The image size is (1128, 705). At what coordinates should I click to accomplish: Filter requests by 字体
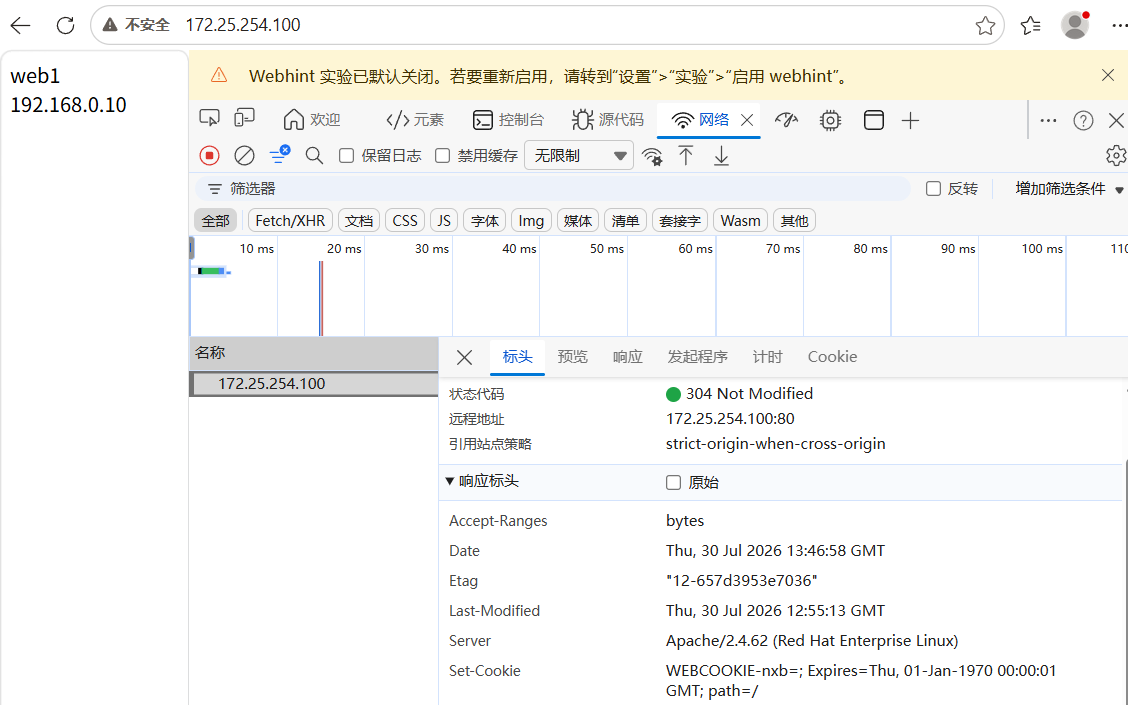coord(484,221)
